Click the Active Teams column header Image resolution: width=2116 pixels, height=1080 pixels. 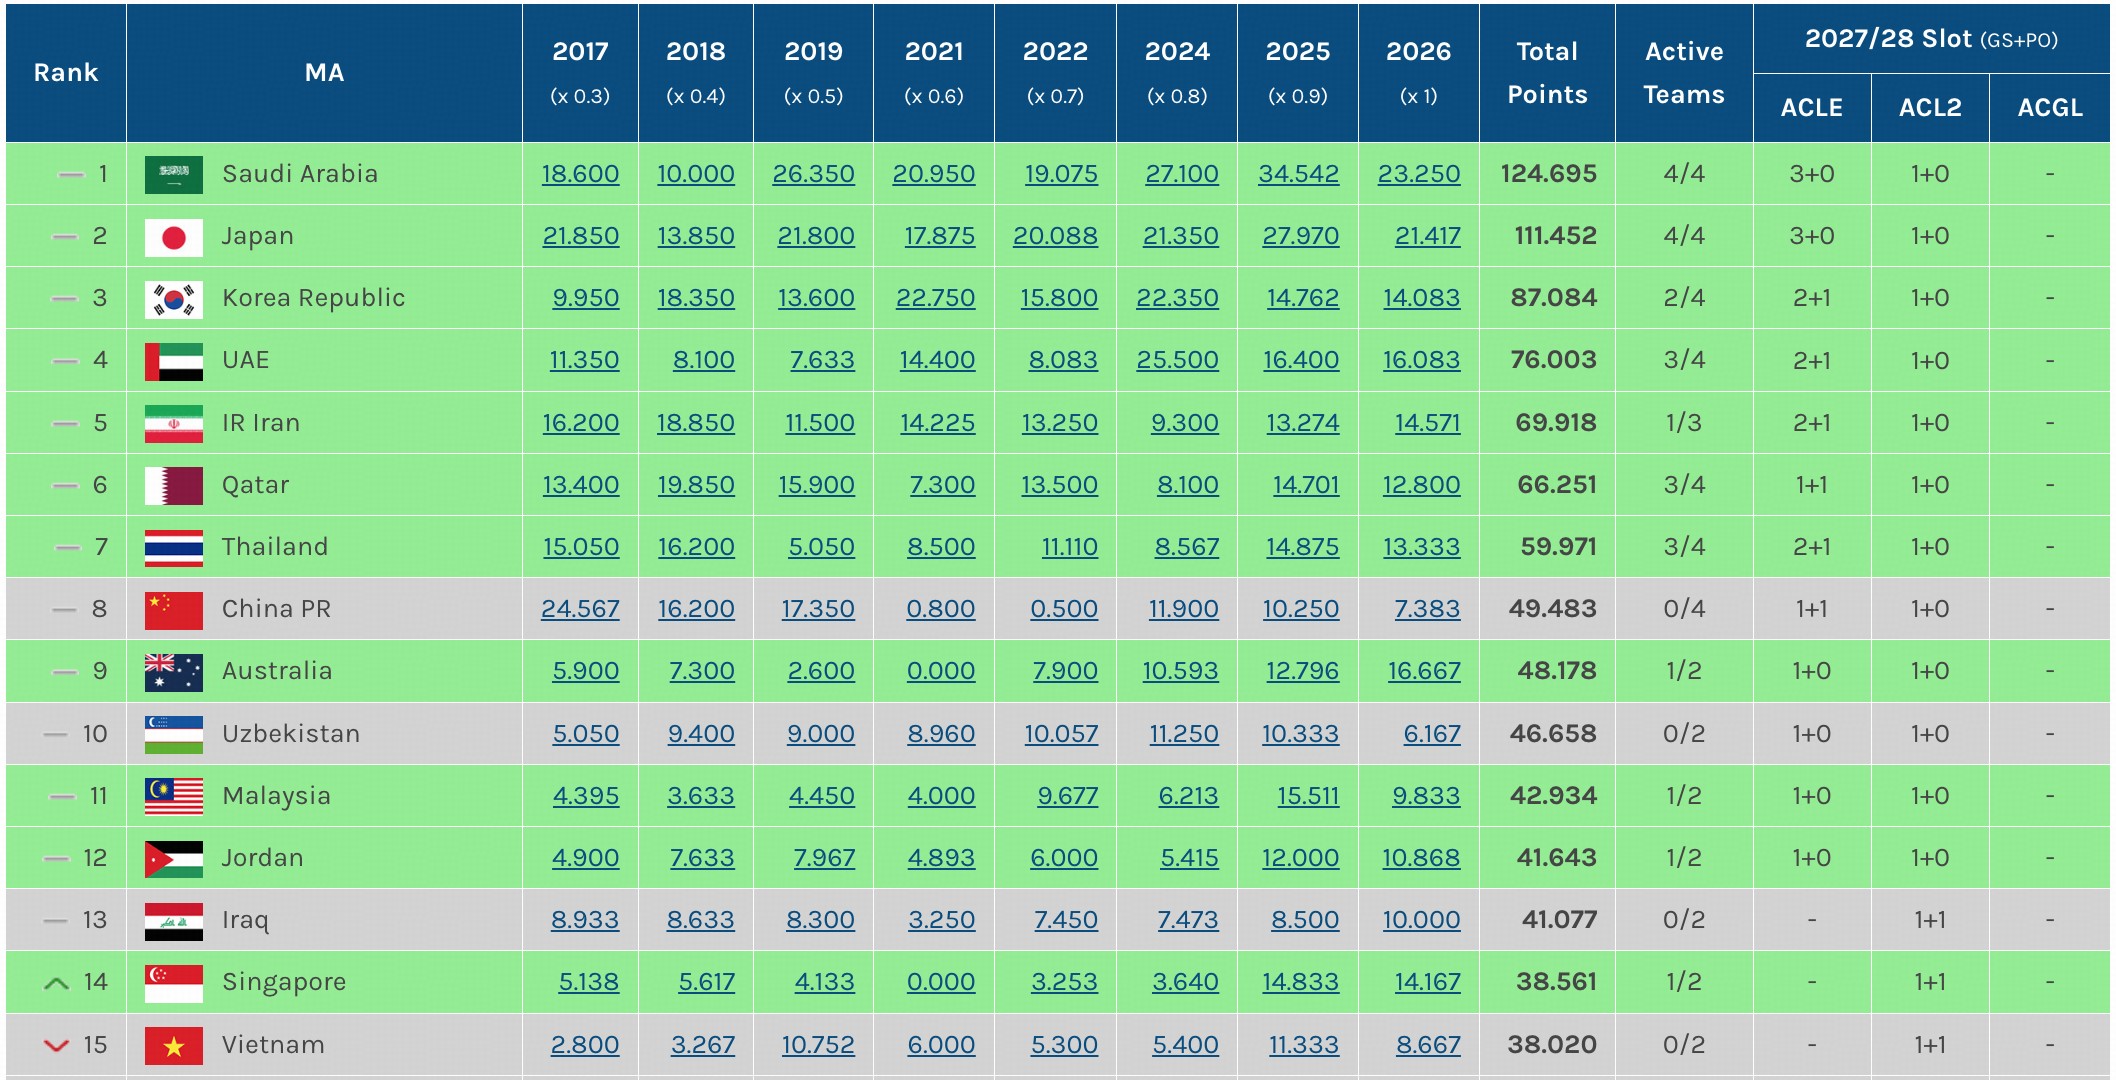[x=1684, y=73]
